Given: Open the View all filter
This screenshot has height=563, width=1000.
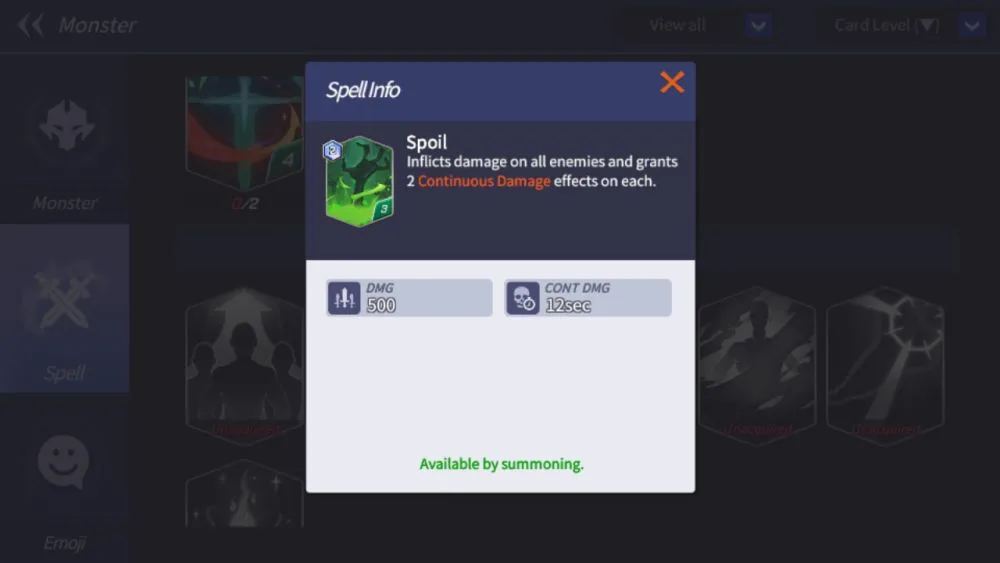Looking at the screenshot, I should tap(677, 26).
